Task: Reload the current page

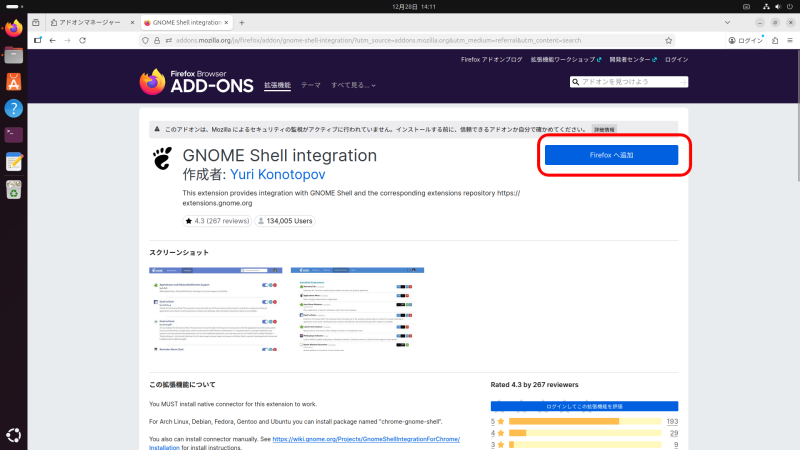Action: tap(83, 40)
